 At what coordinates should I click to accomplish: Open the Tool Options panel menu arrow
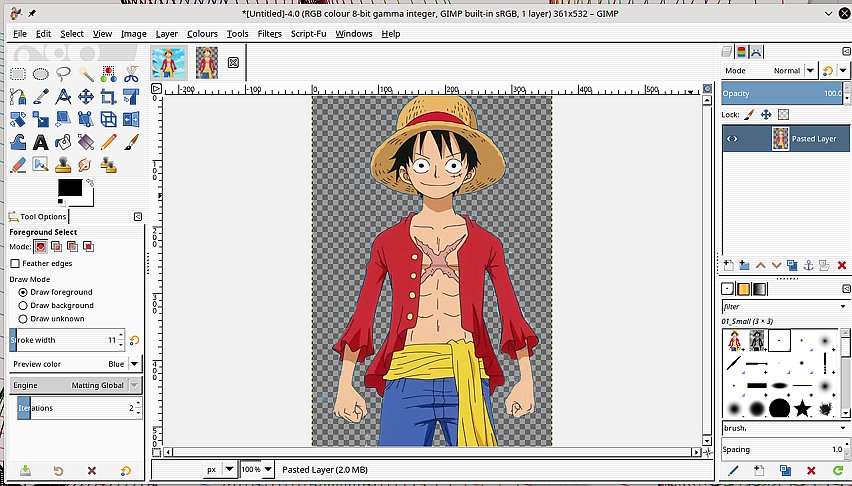coord(138,216)
